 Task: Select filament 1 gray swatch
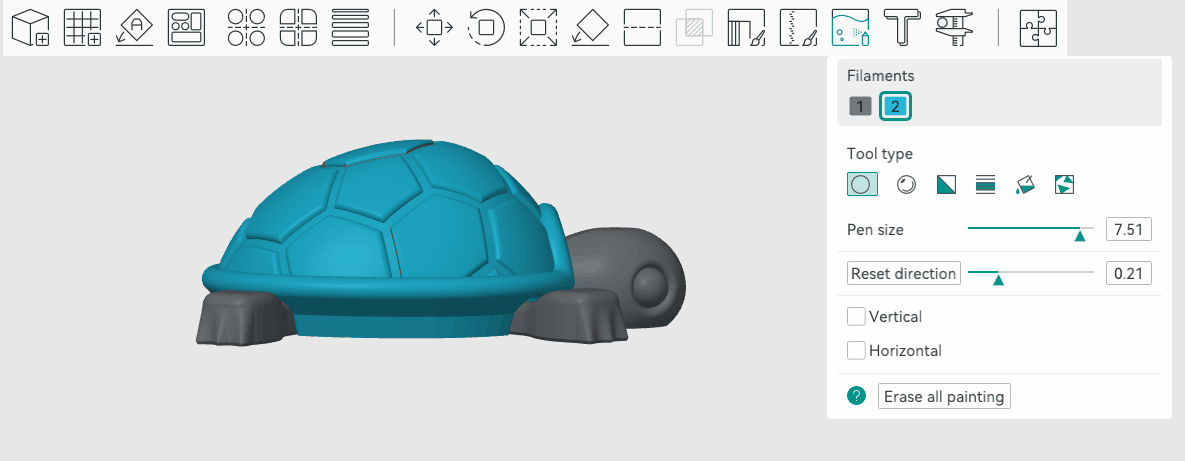click(860, 107)
